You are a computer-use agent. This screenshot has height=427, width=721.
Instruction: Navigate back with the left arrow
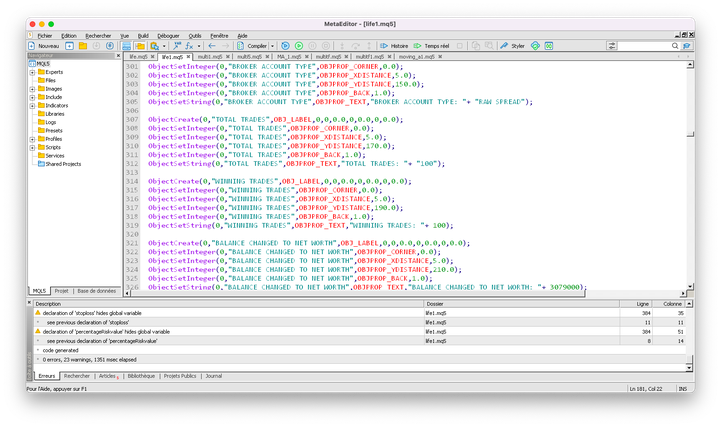click(x=212, y=46)
